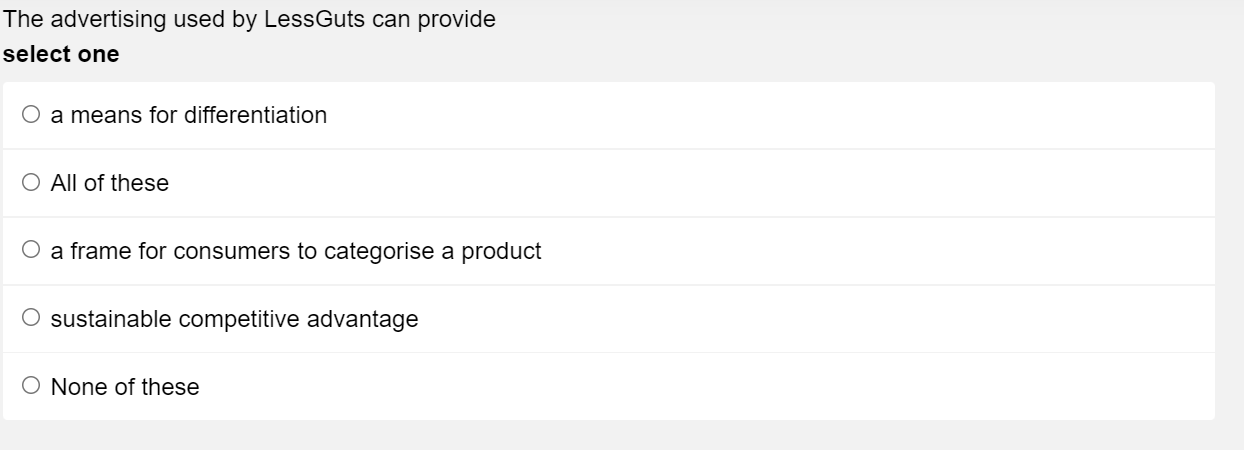Click the bold 'select one' instruction
This screenshot has height=450, width=1244.
click(x=61, y=55)
